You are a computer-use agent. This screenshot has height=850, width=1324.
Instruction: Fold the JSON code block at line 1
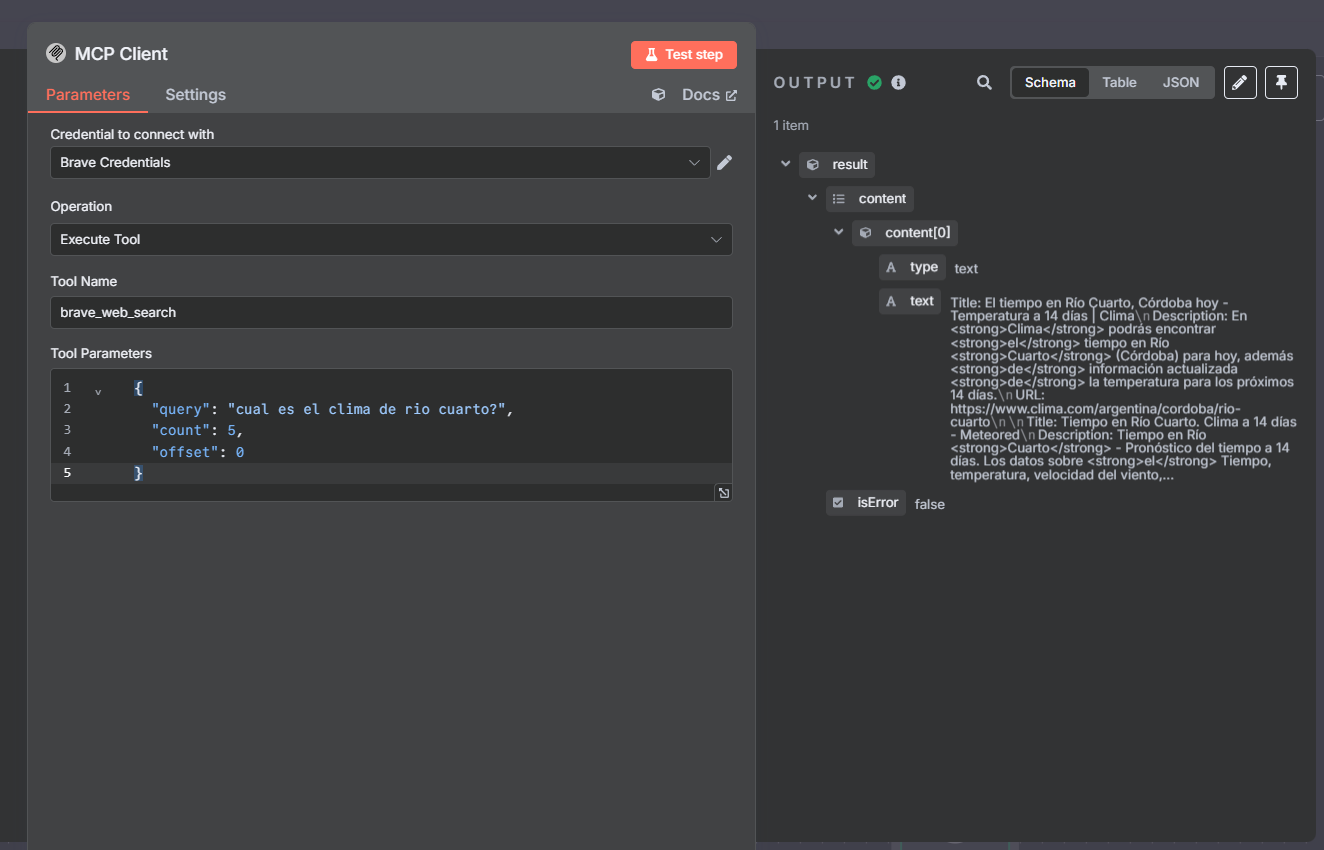coord(98,391)
